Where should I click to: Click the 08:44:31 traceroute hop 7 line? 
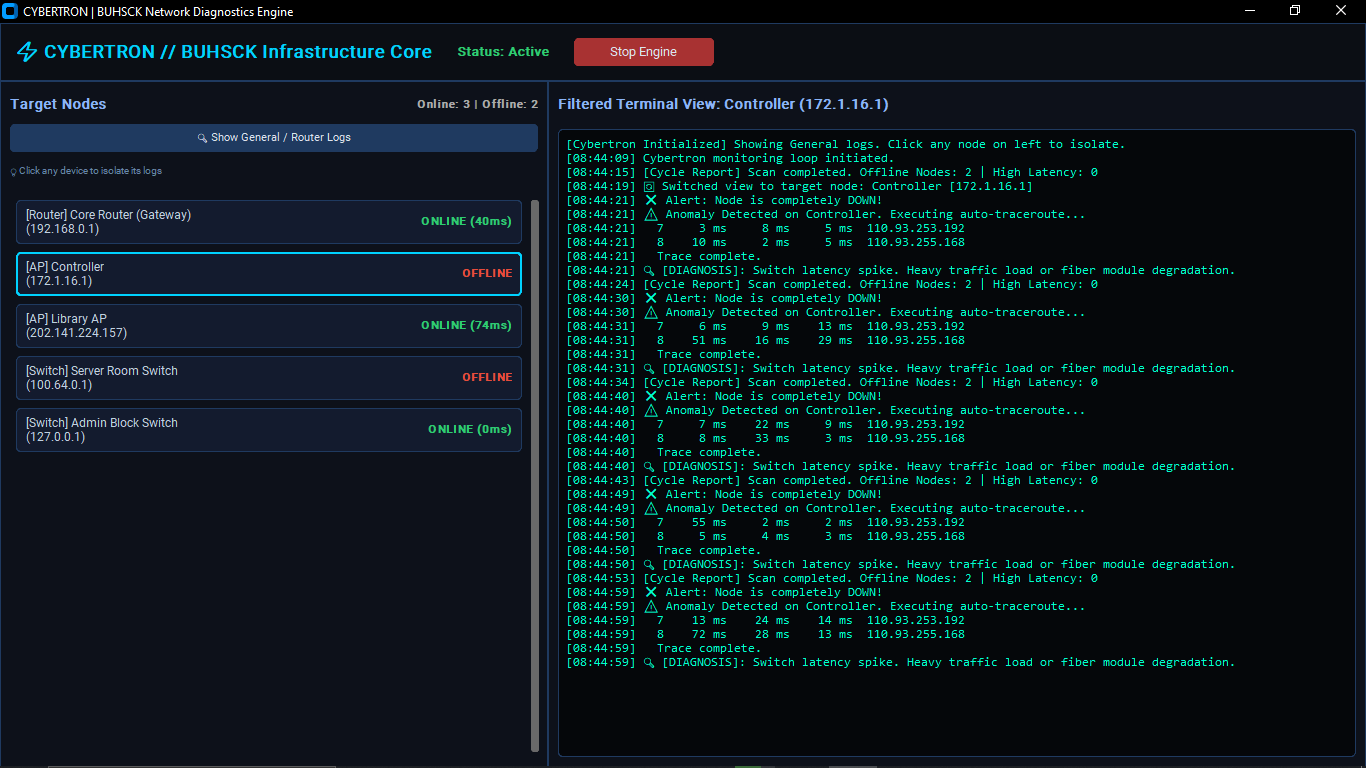pyautogui.click(x=765, y=326)
